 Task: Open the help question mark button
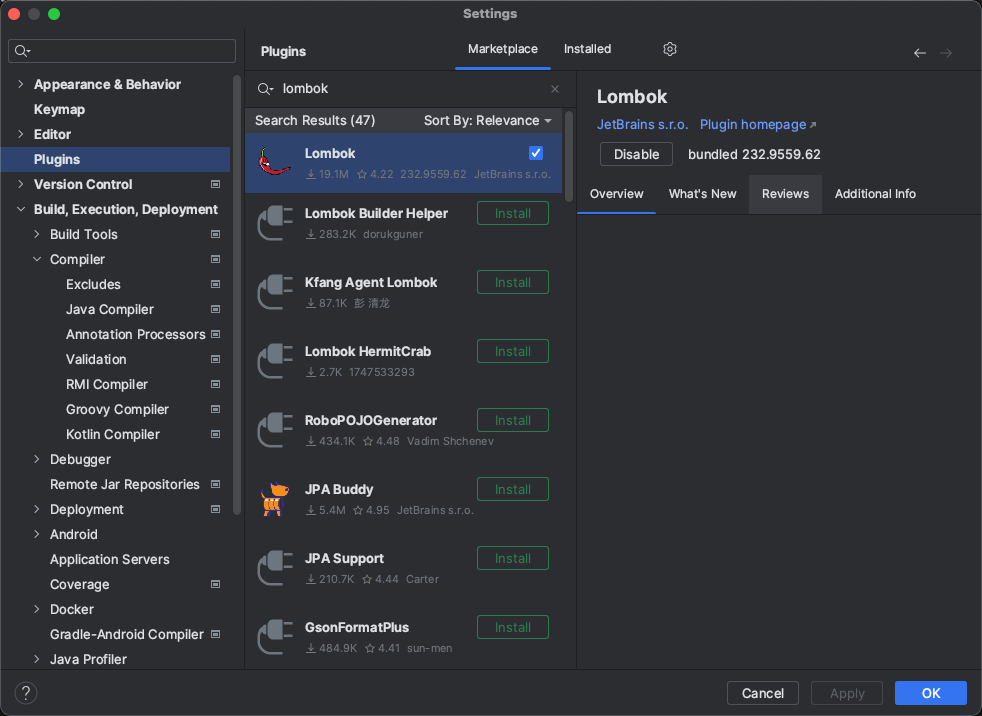pyautogui.click(x=26, y=693)
